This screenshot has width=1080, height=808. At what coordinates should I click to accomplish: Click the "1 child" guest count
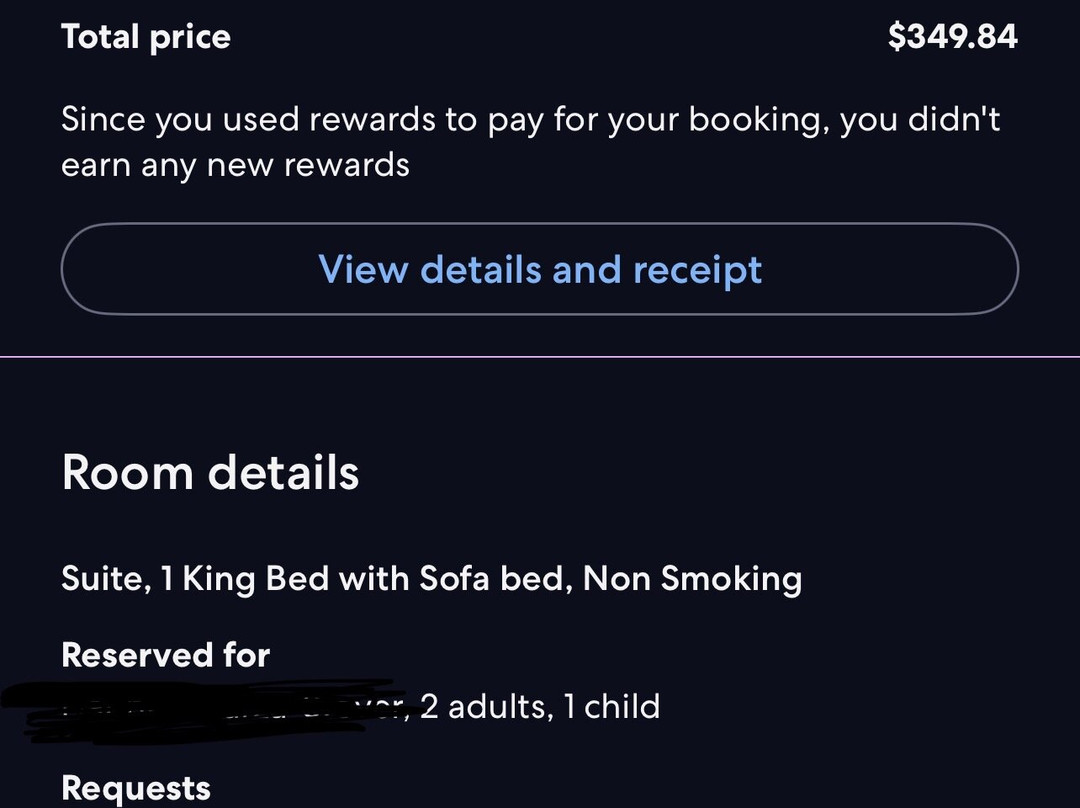610,707
